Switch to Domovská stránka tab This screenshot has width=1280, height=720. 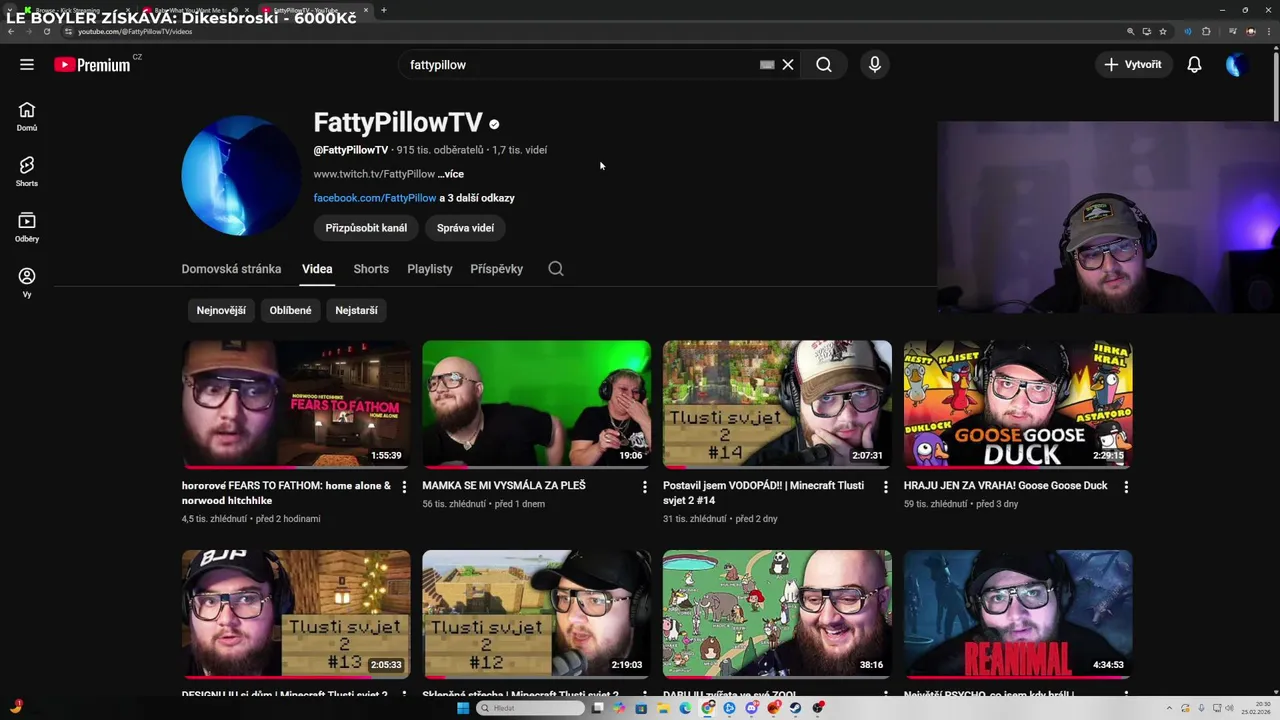click(231, 269)
